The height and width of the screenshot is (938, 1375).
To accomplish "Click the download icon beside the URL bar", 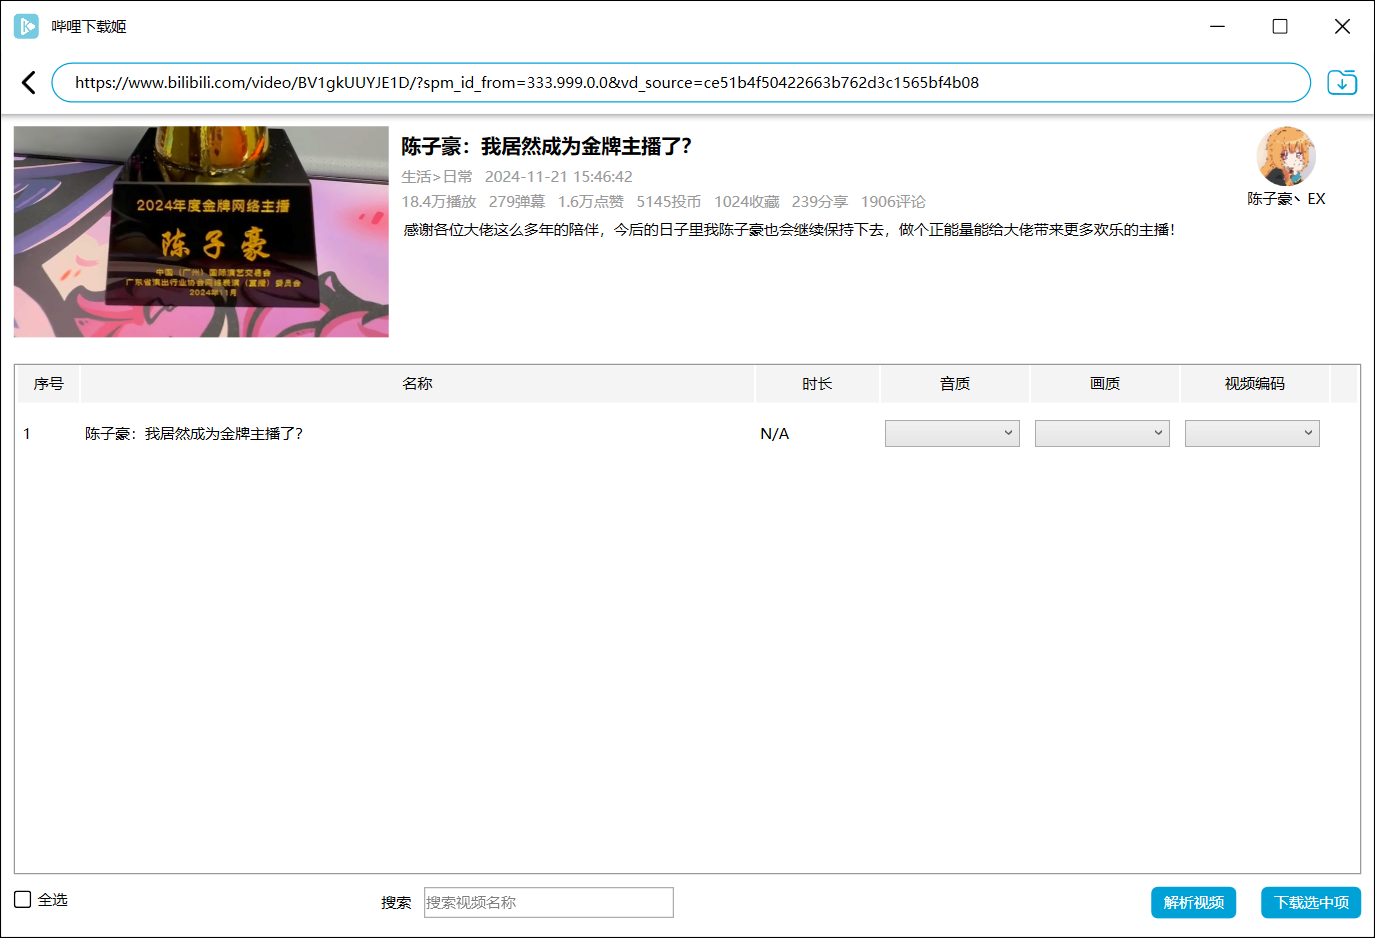I will [x=1342, y=82].
